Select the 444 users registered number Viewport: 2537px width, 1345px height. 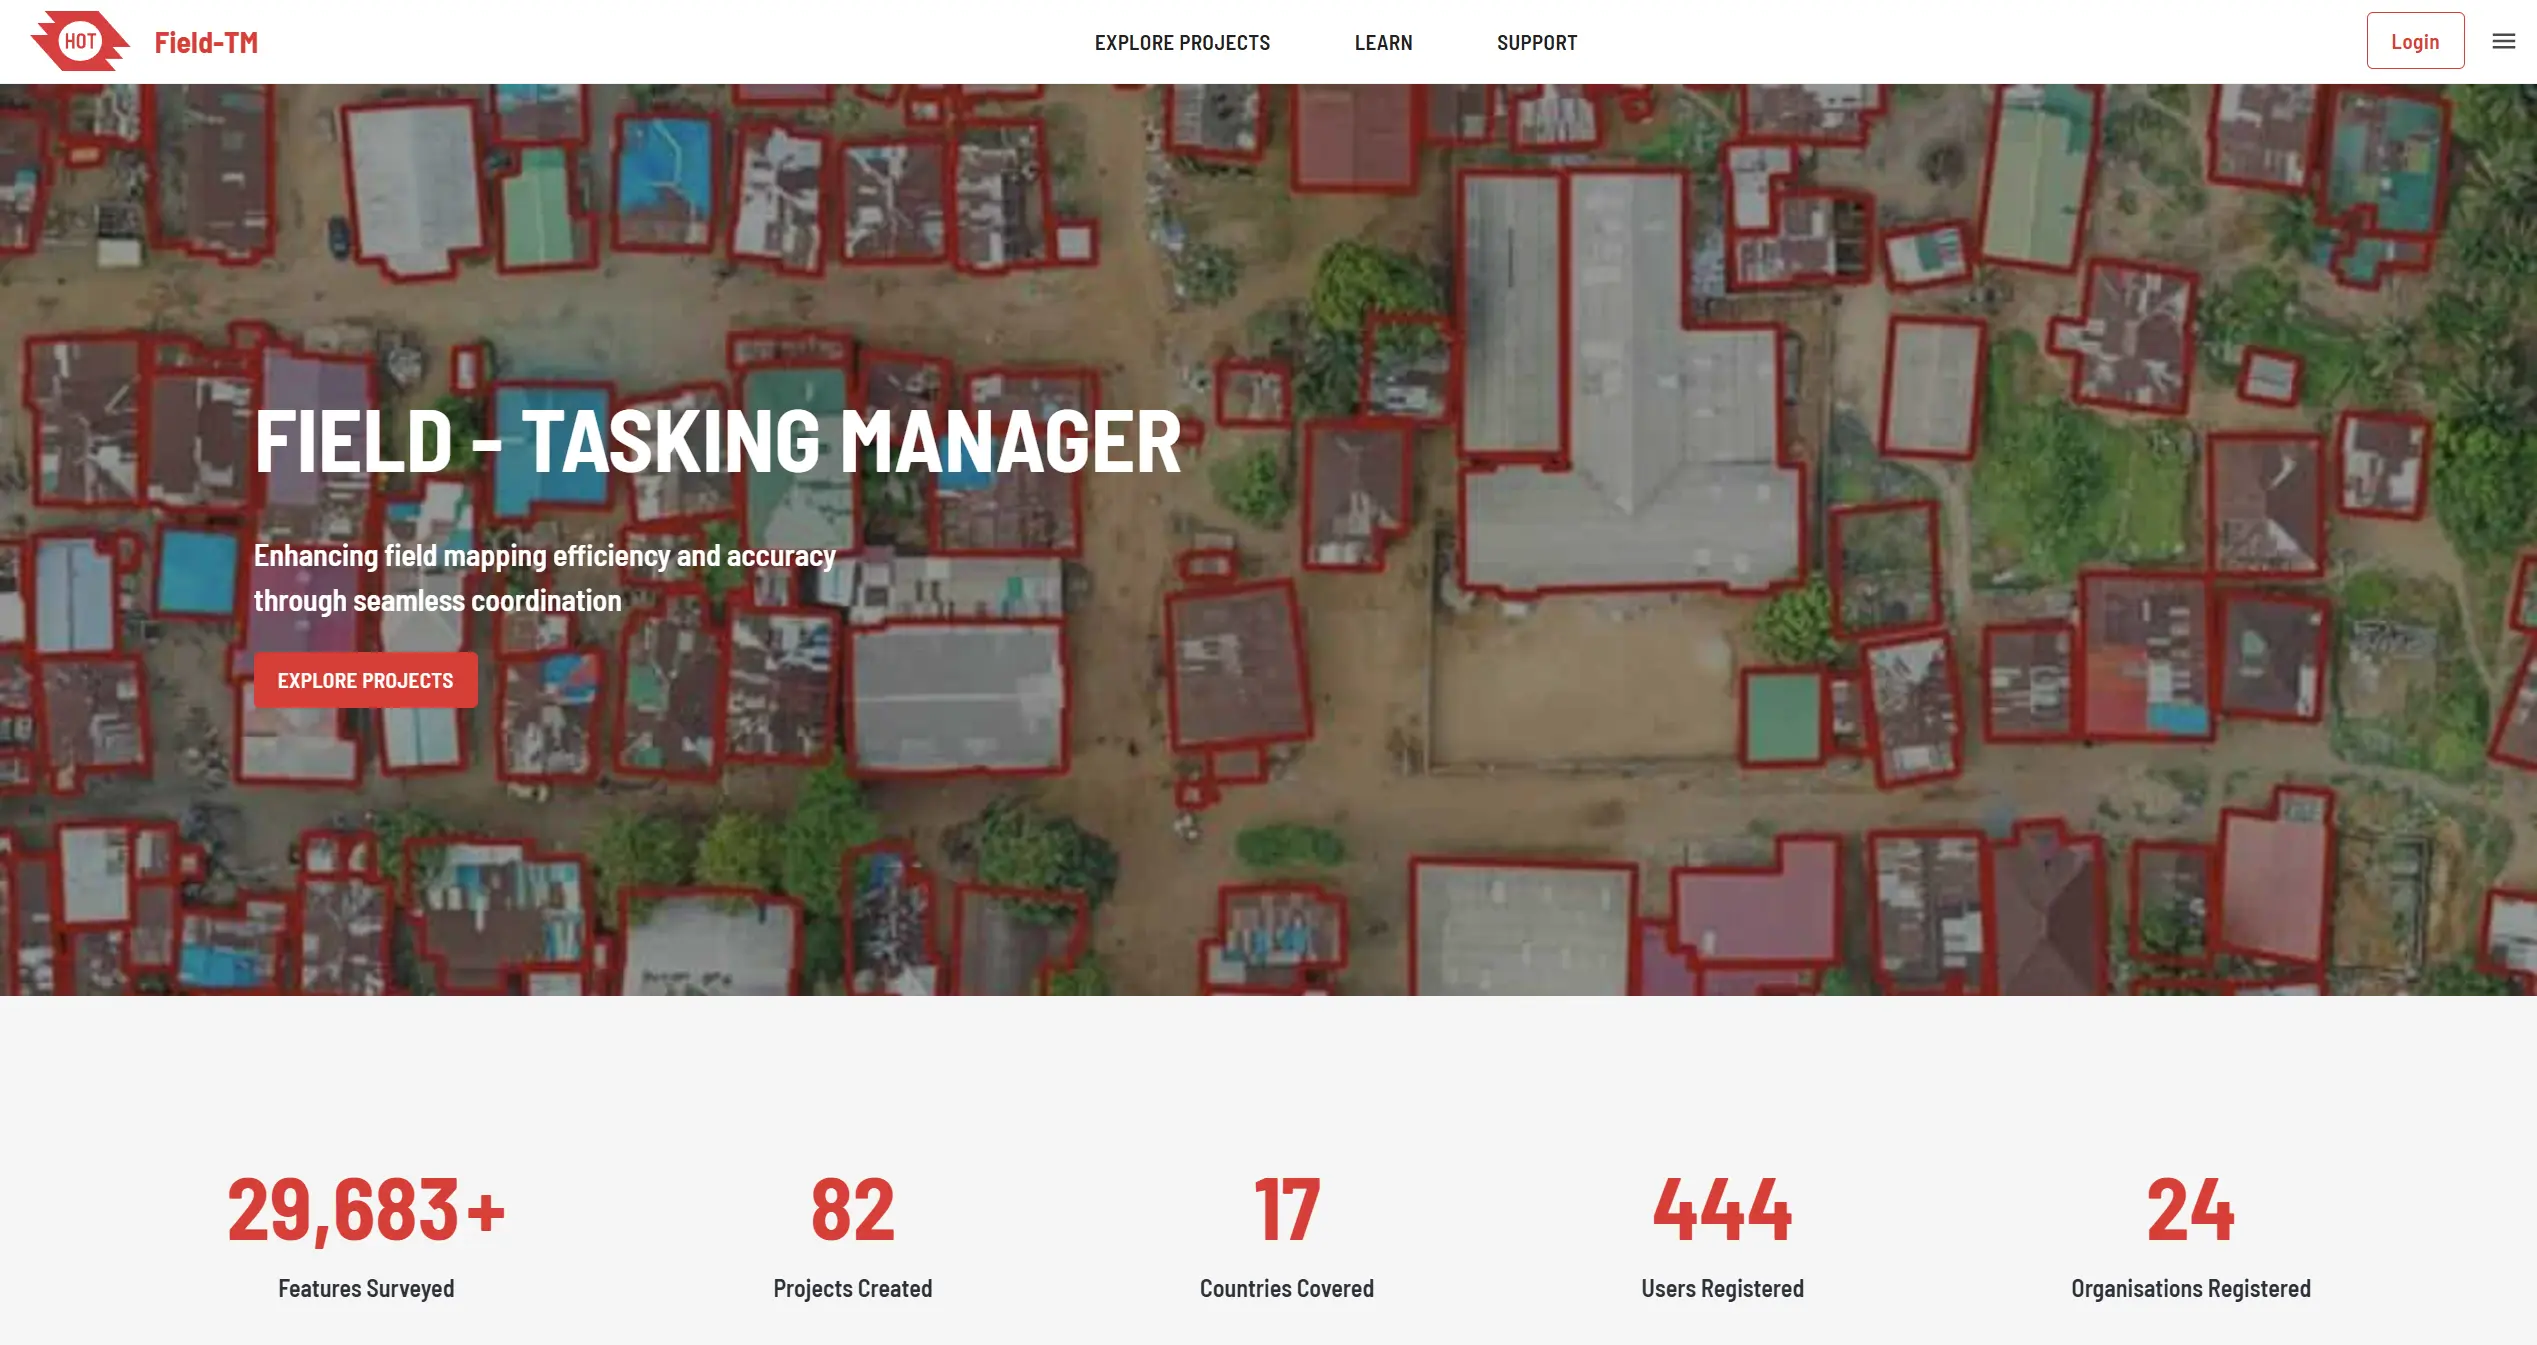1722,1210
